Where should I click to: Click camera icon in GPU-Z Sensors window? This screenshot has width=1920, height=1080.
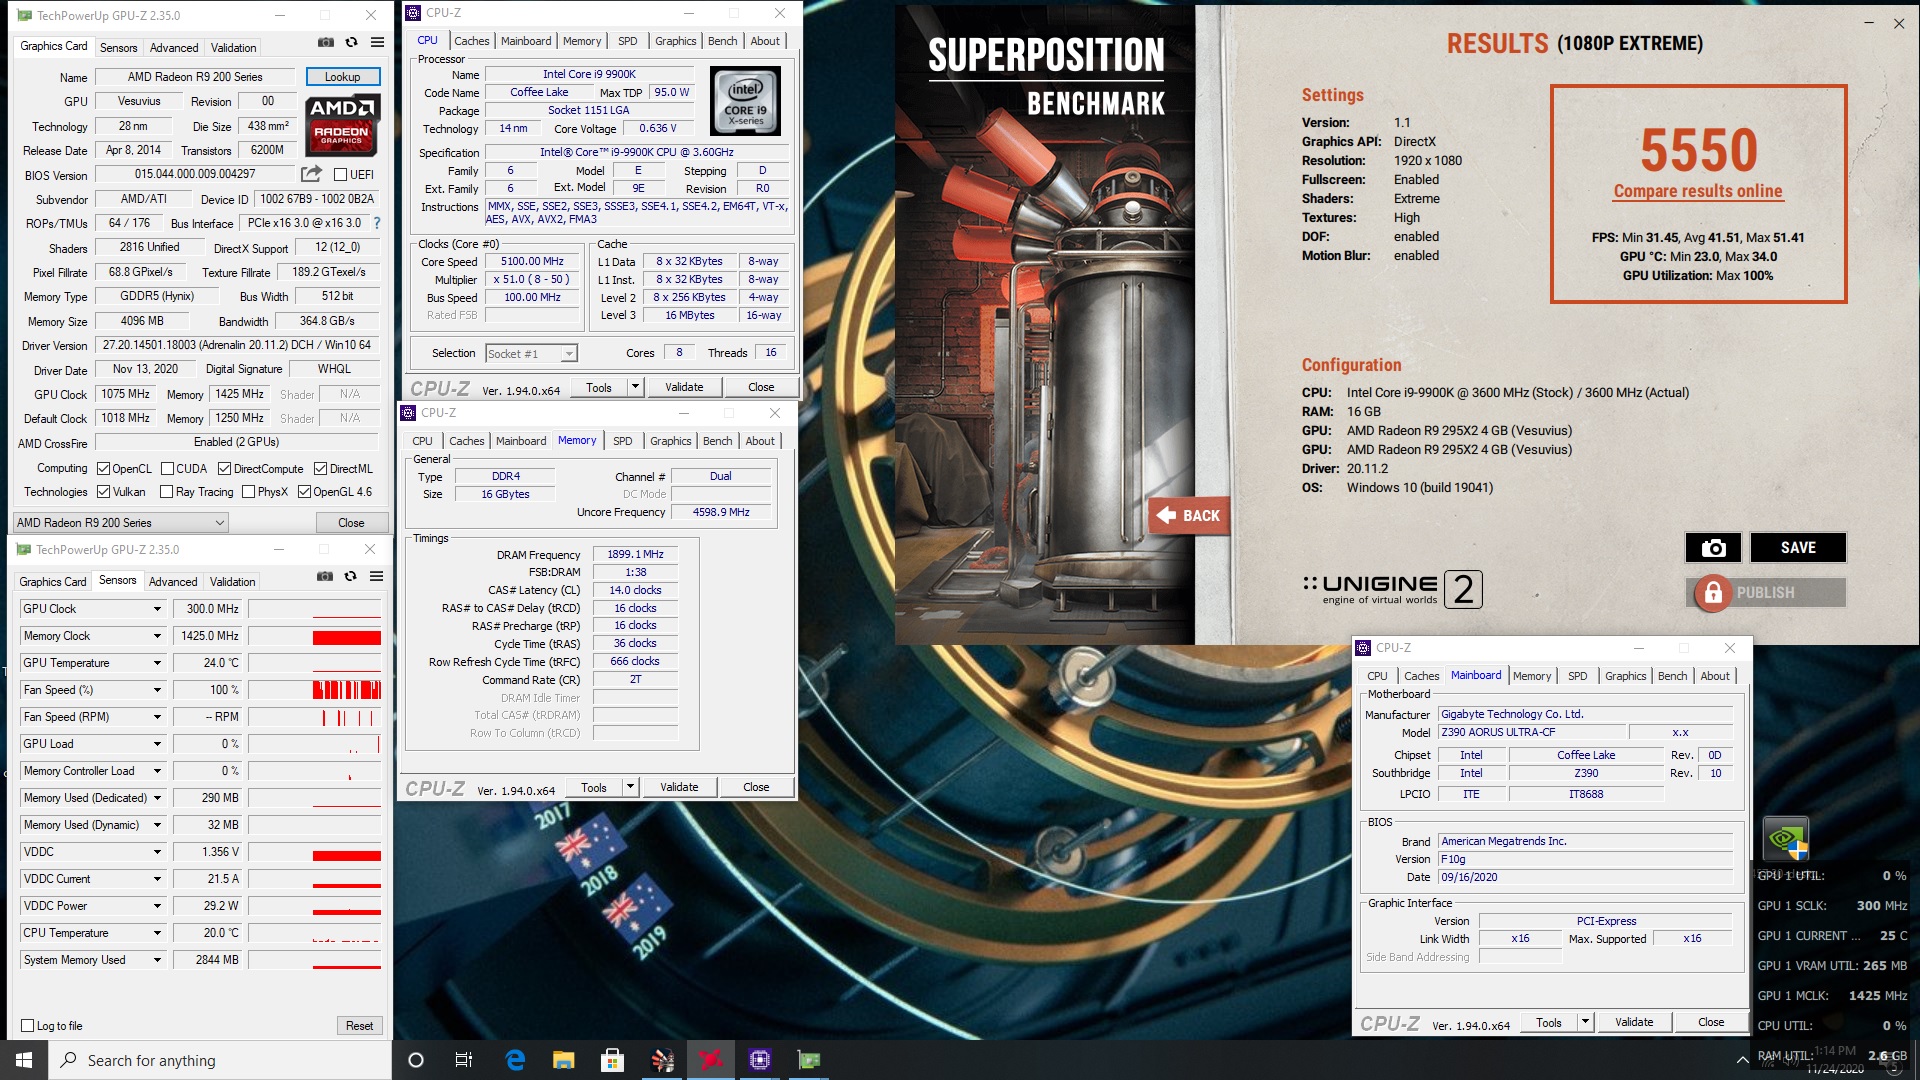tap(325, 576)
